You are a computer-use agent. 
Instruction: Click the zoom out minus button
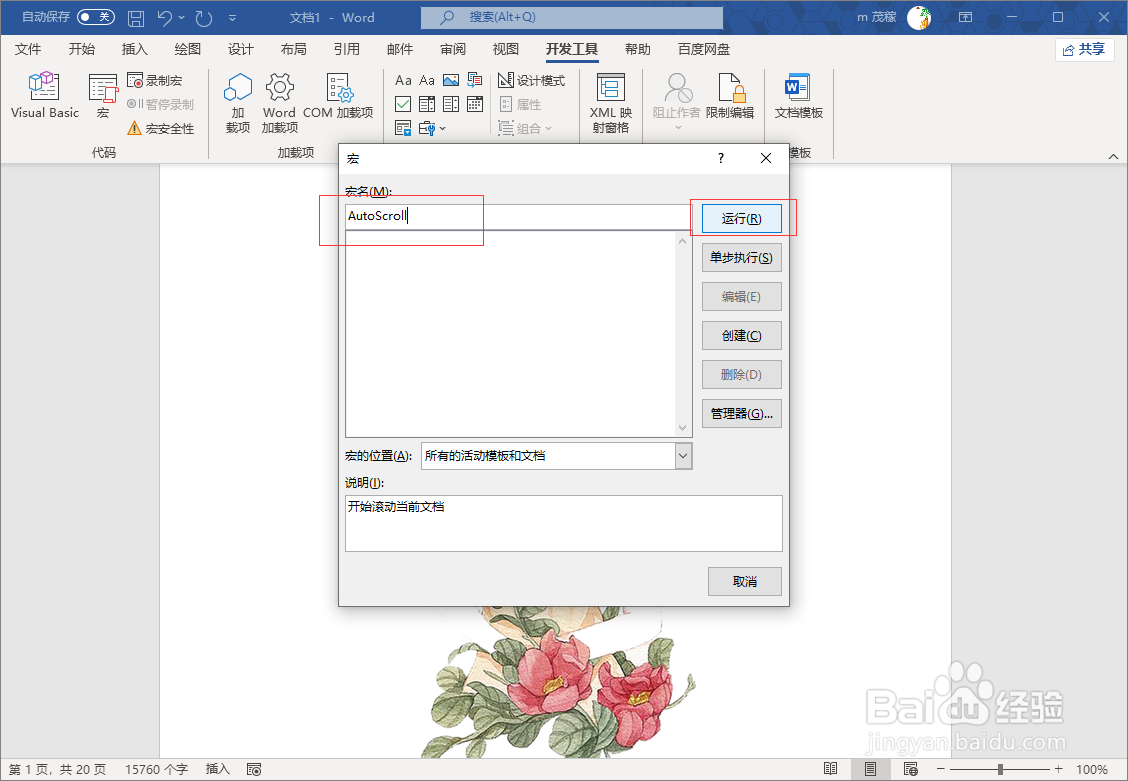[941, 769]
